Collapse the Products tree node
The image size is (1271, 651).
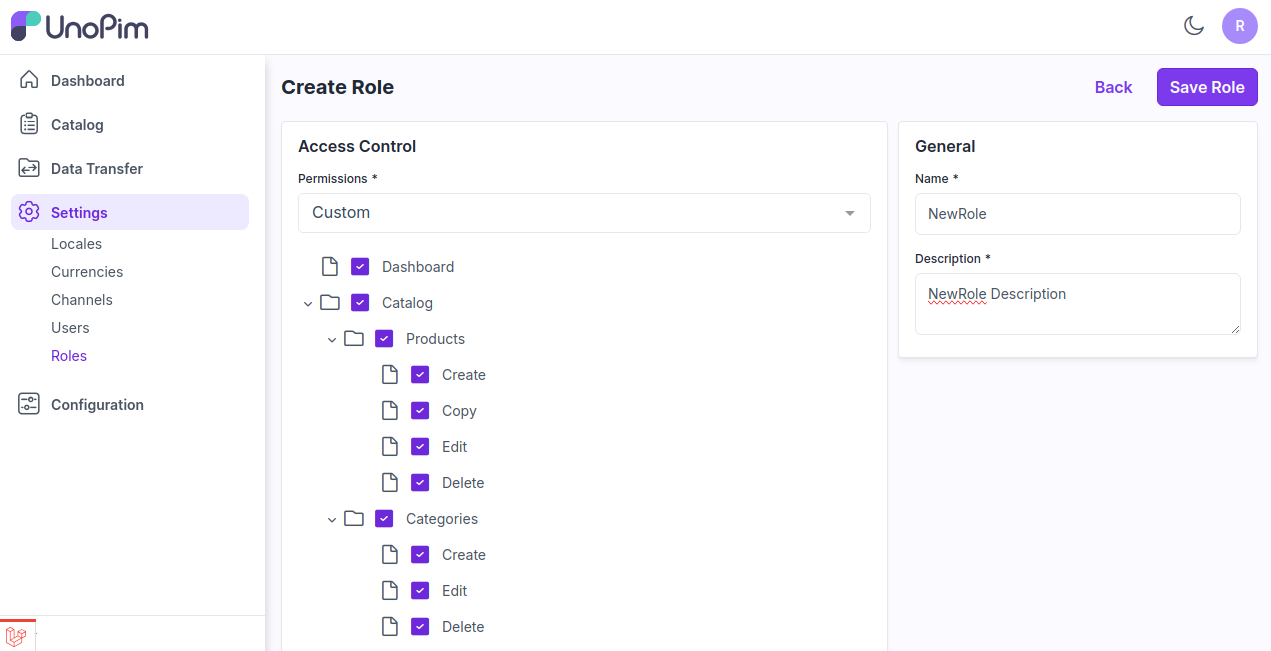point(332,339)
